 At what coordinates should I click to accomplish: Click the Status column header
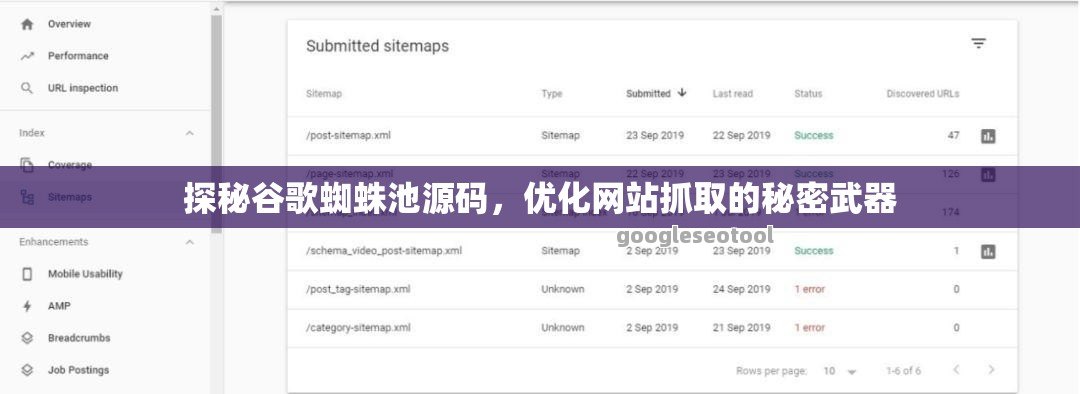808,94
